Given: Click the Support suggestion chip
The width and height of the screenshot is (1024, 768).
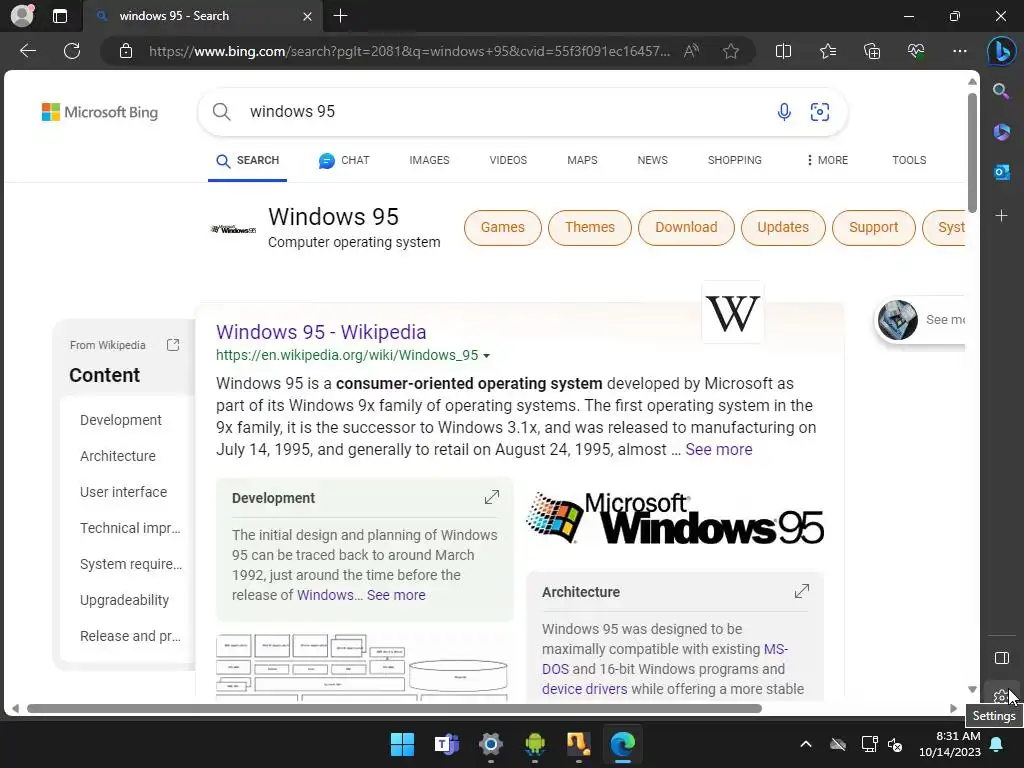Looking at the screenshot, I should 874,227.
